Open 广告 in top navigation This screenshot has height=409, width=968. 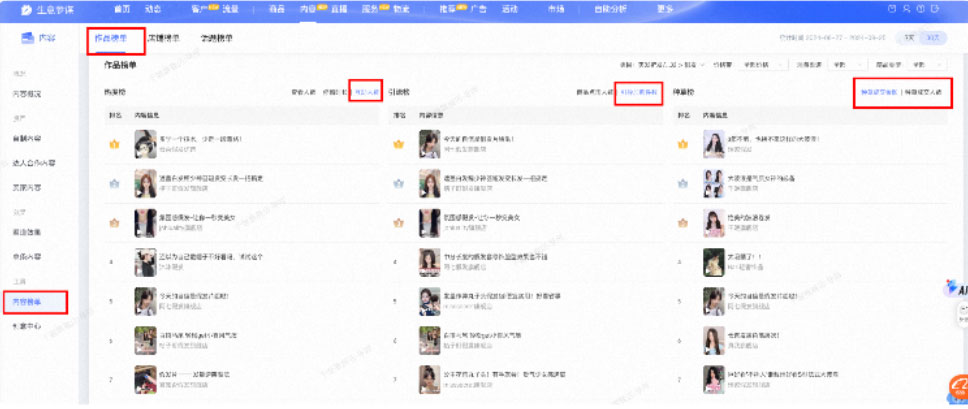478,9
